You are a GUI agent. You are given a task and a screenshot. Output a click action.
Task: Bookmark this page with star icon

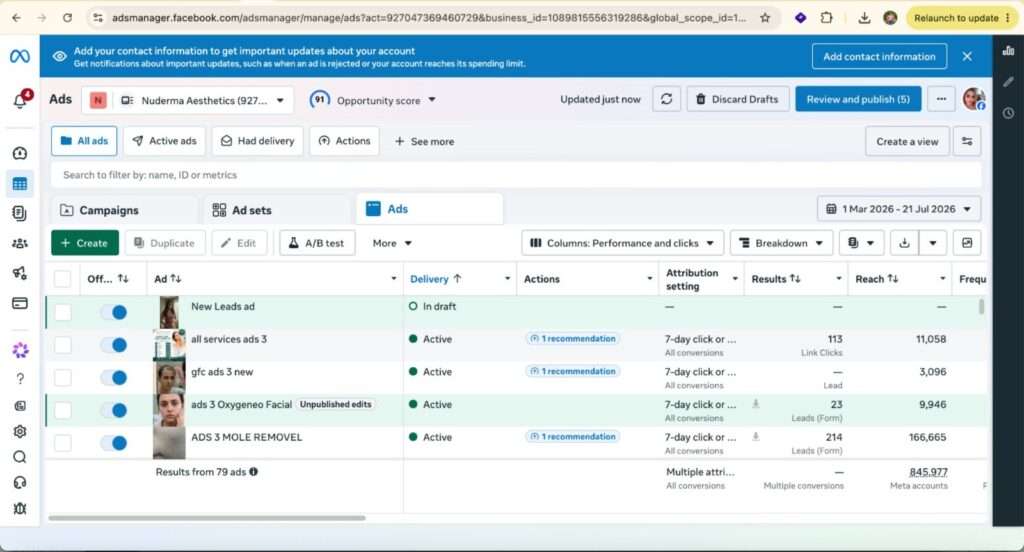point(765,18)
